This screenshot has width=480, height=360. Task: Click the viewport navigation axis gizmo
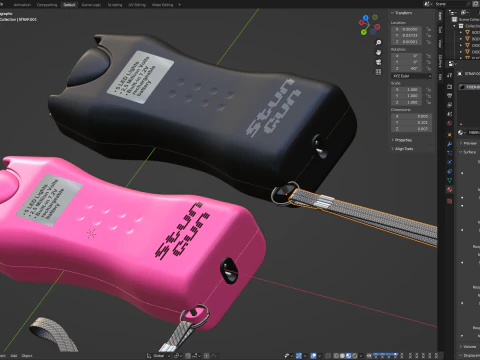(369, 24)
